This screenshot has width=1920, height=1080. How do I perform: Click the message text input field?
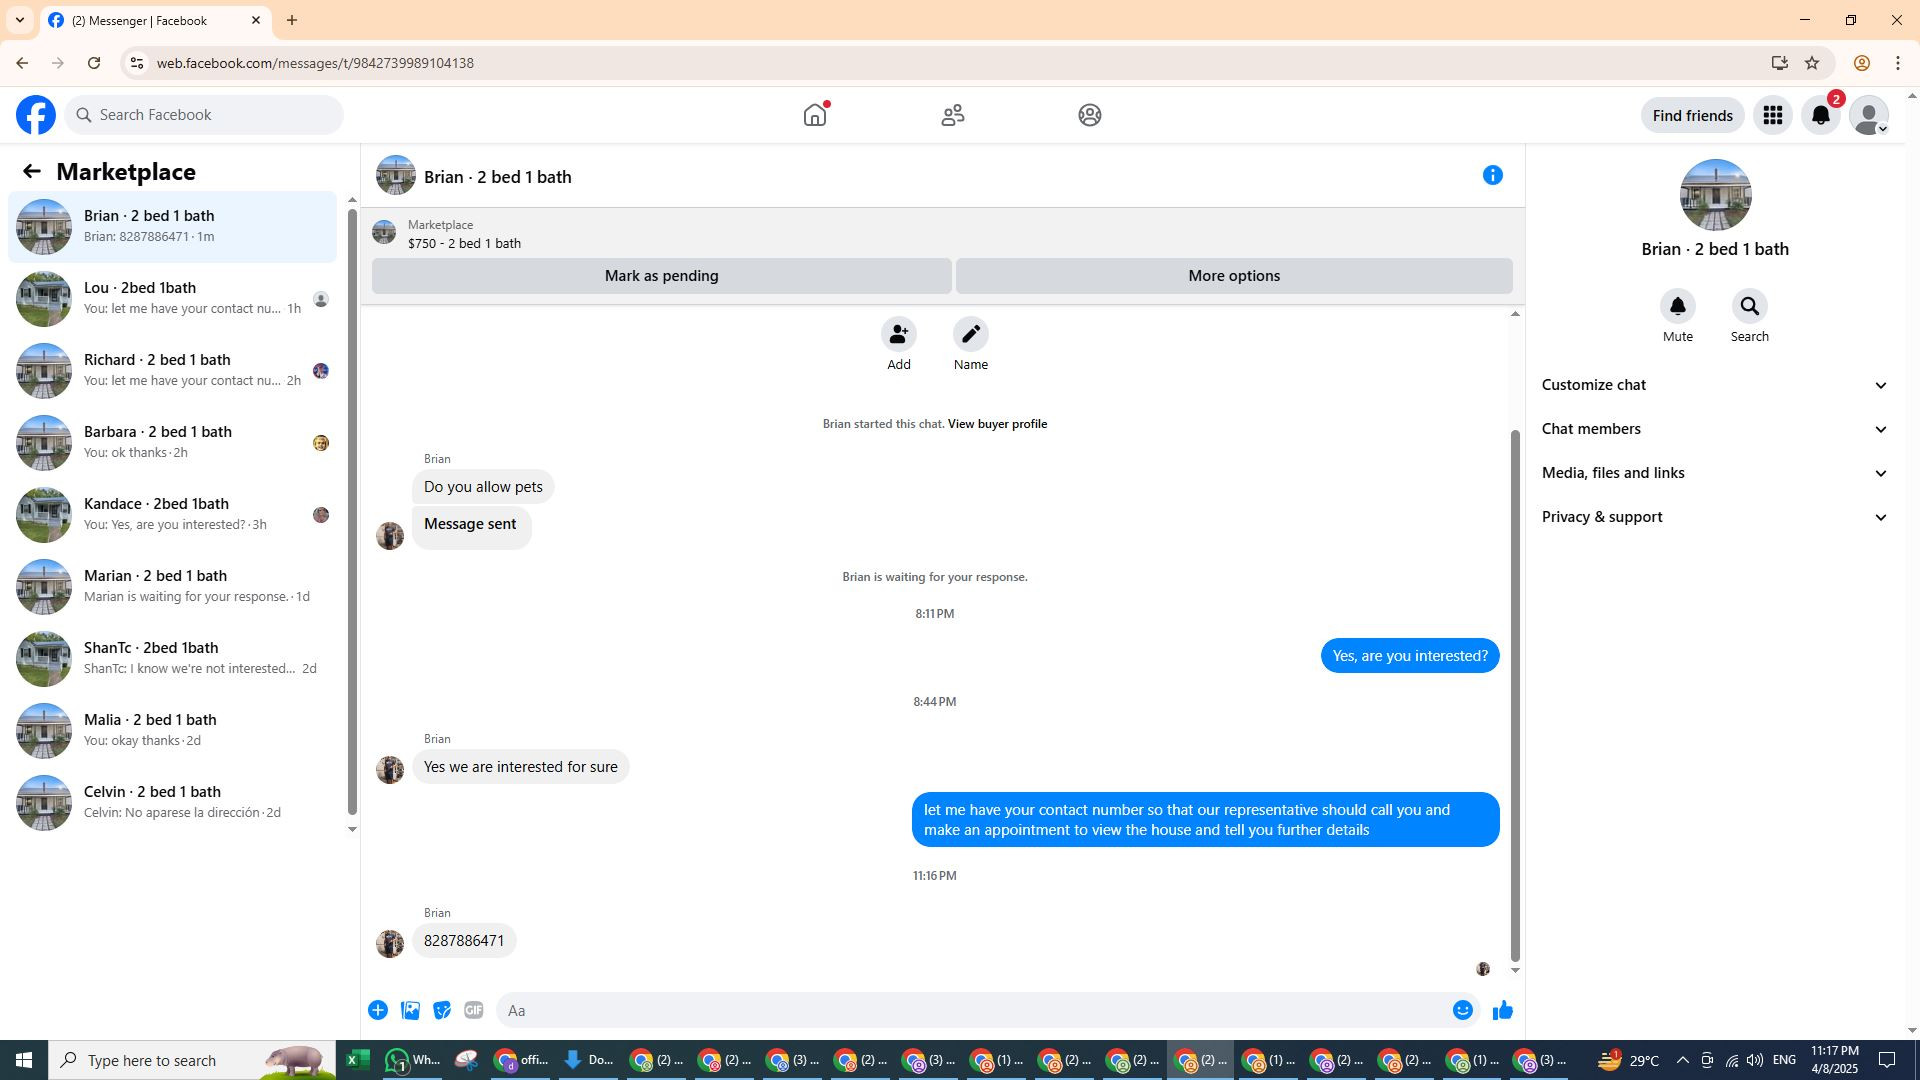tap(970, 1010)
